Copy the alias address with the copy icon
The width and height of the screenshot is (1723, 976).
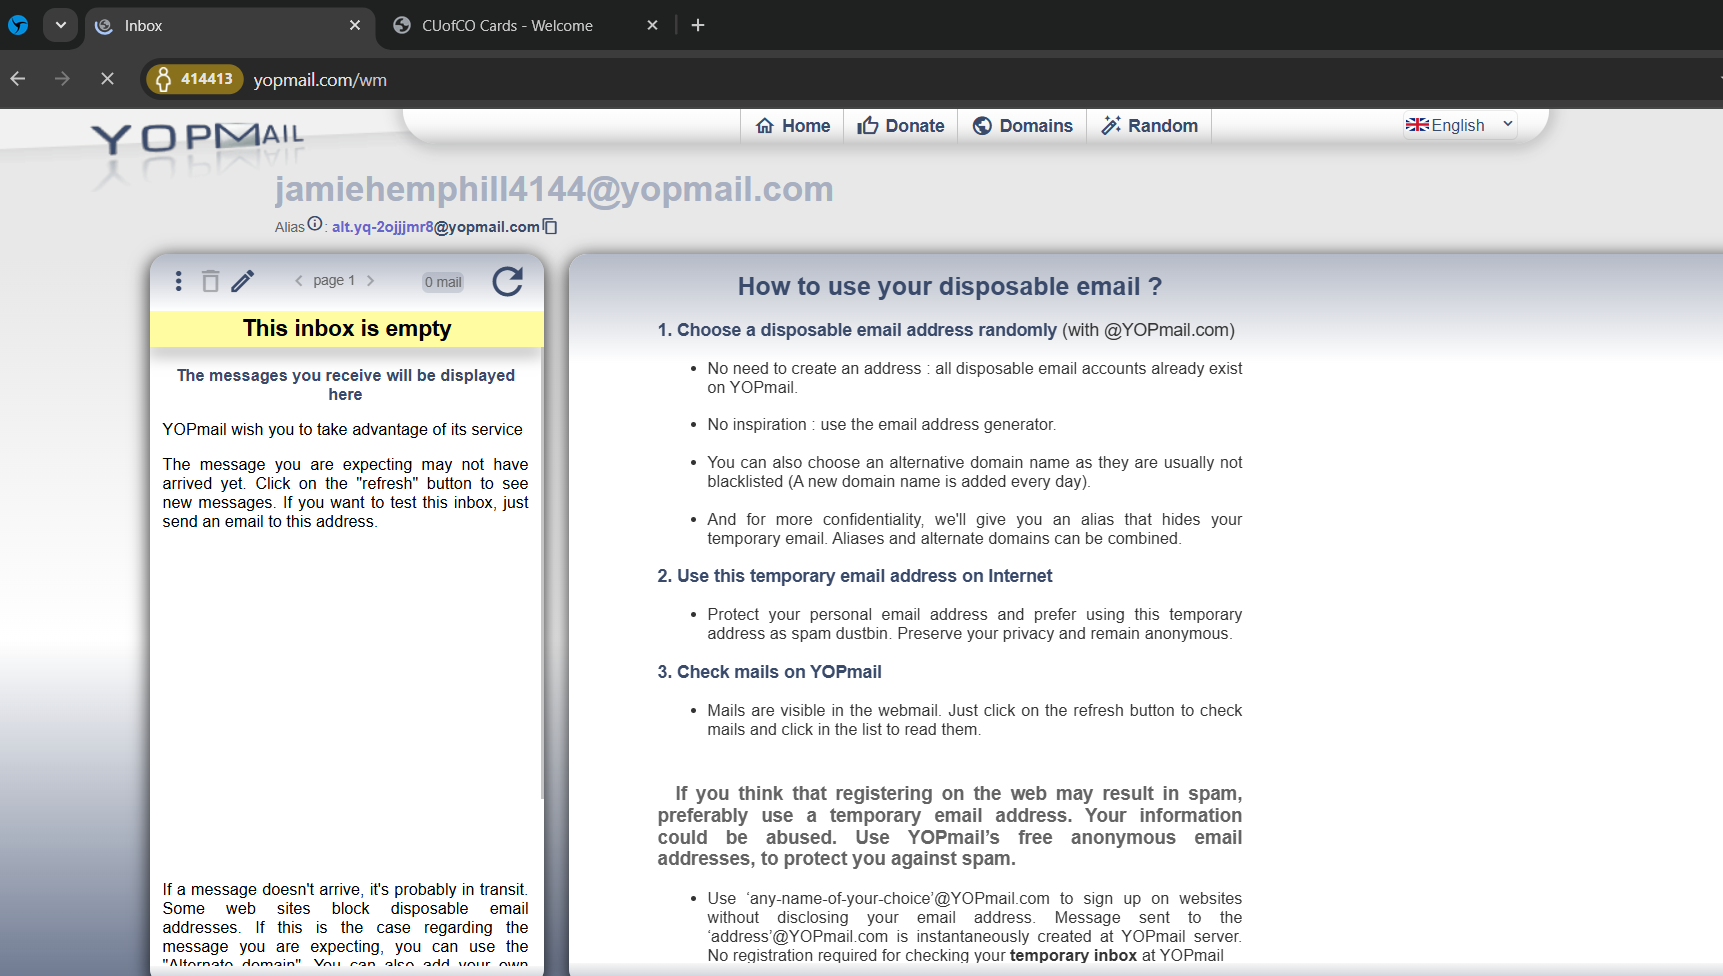(x=550, y=227)
